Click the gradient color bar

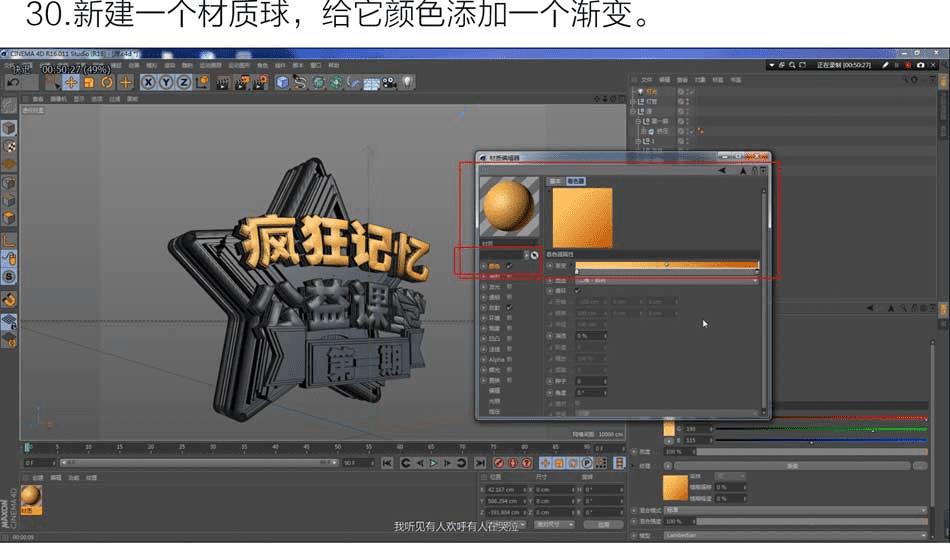click(x=666, y=265)
